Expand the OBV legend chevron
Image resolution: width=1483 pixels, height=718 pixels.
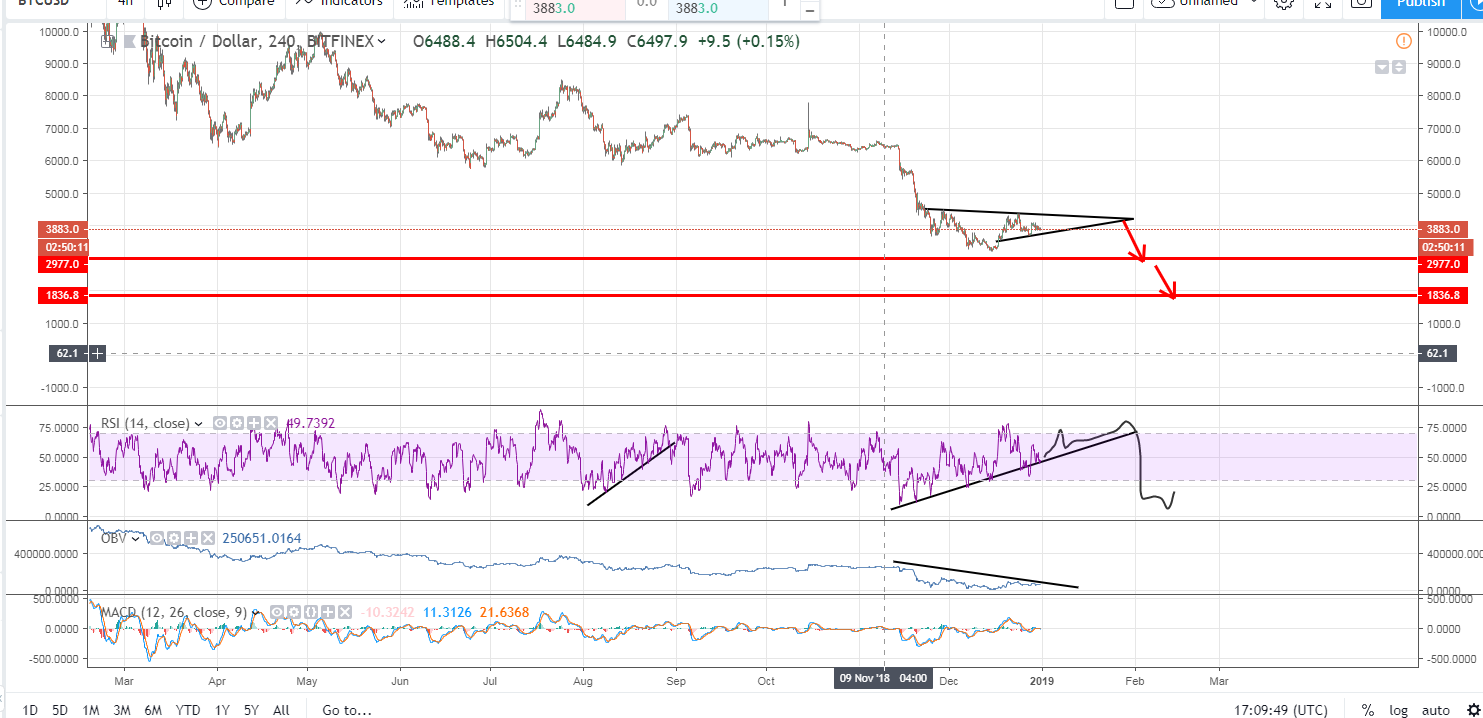point(135,539)
